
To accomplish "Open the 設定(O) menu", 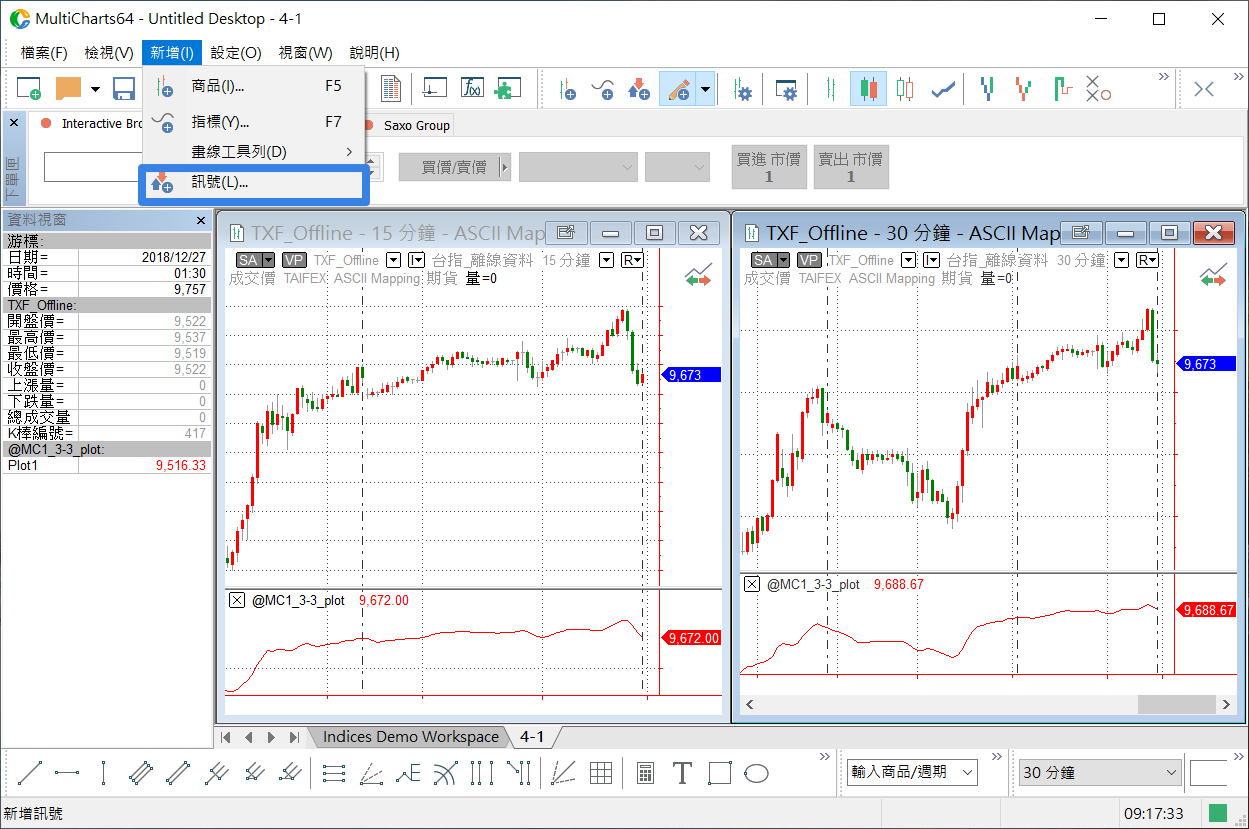I will coord(236,53).
